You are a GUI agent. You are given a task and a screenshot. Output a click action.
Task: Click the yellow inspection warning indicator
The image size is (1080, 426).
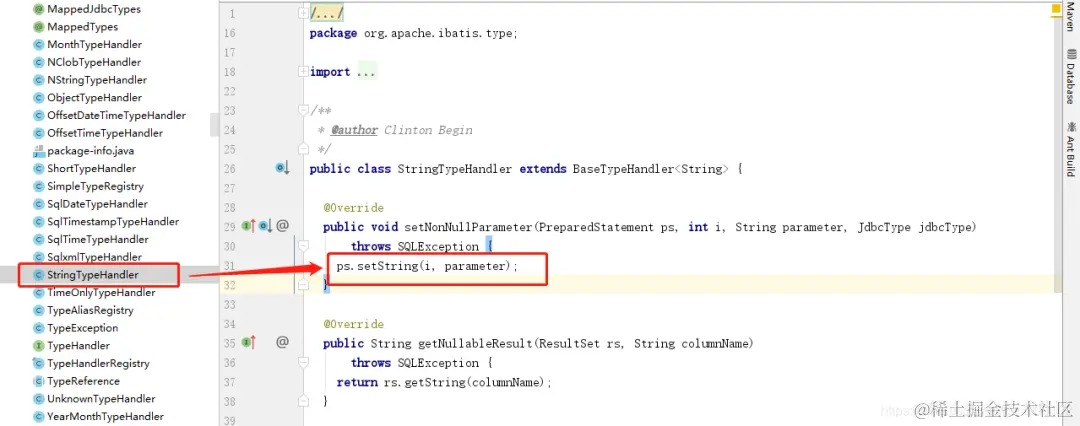[x=1055, y=8]
